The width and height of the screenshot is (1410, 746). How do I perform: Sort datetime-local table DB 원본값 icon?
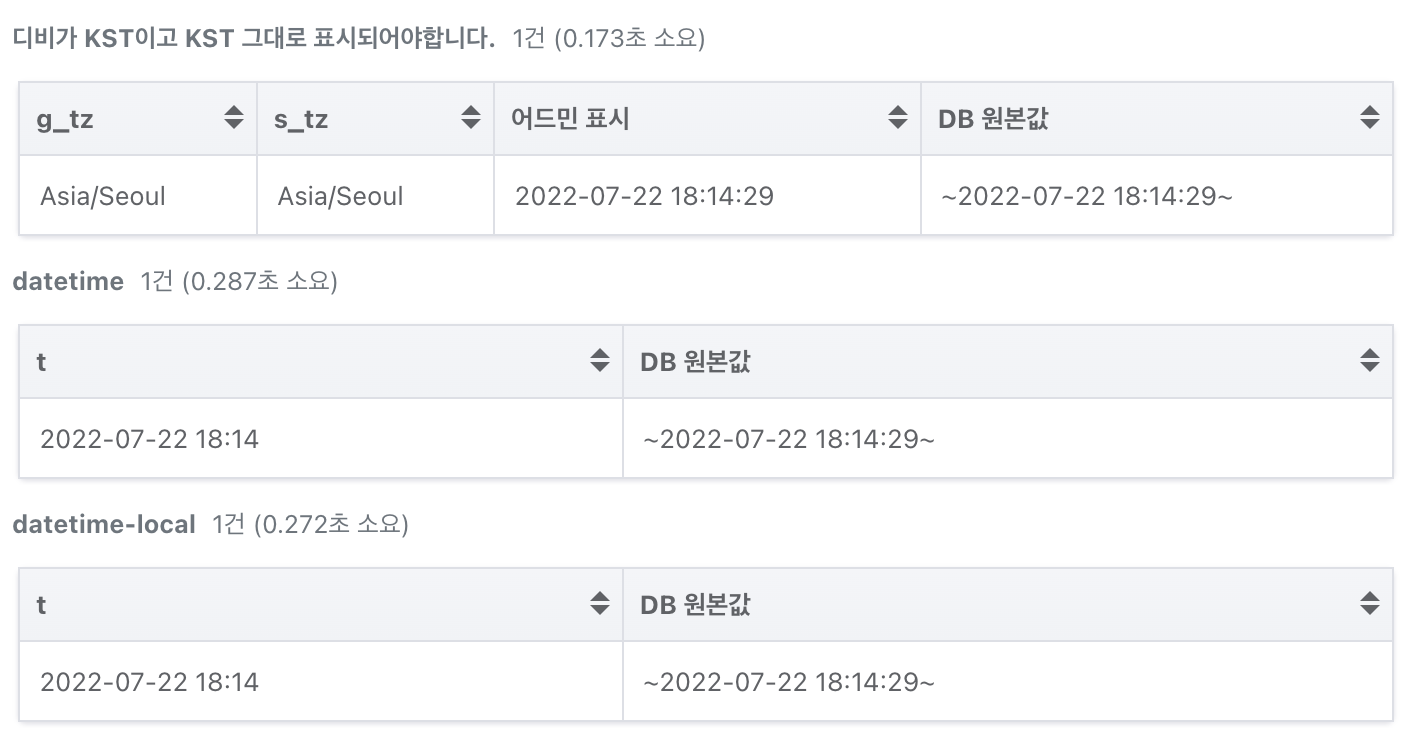tap(1369, 604)
